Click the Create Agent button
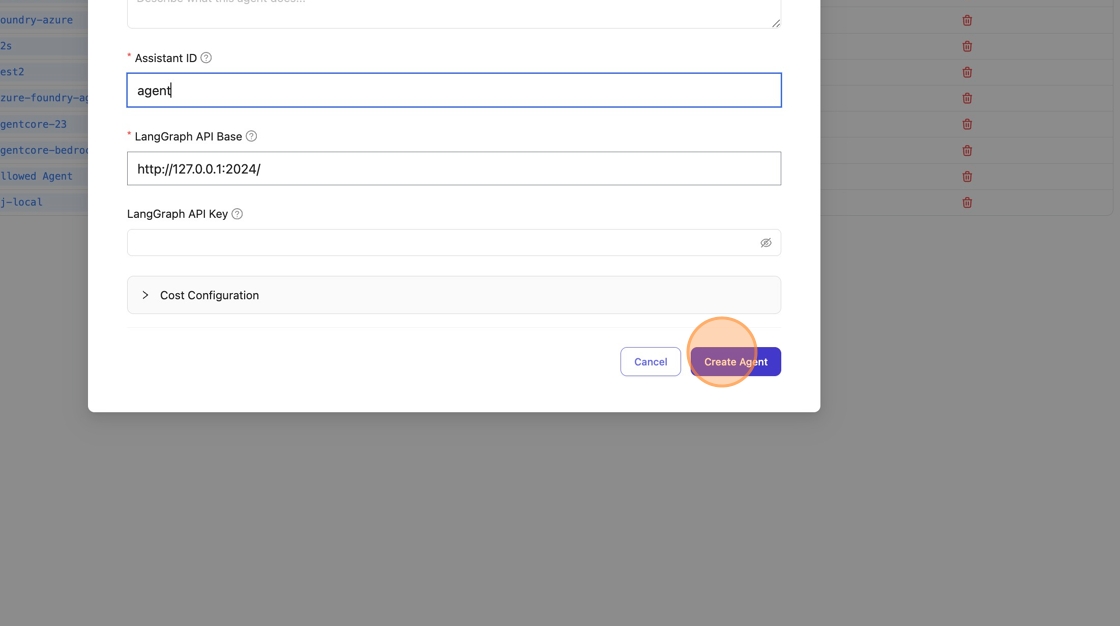The width and height of the screenshot is (1120, 626). (x=735, y=362)
